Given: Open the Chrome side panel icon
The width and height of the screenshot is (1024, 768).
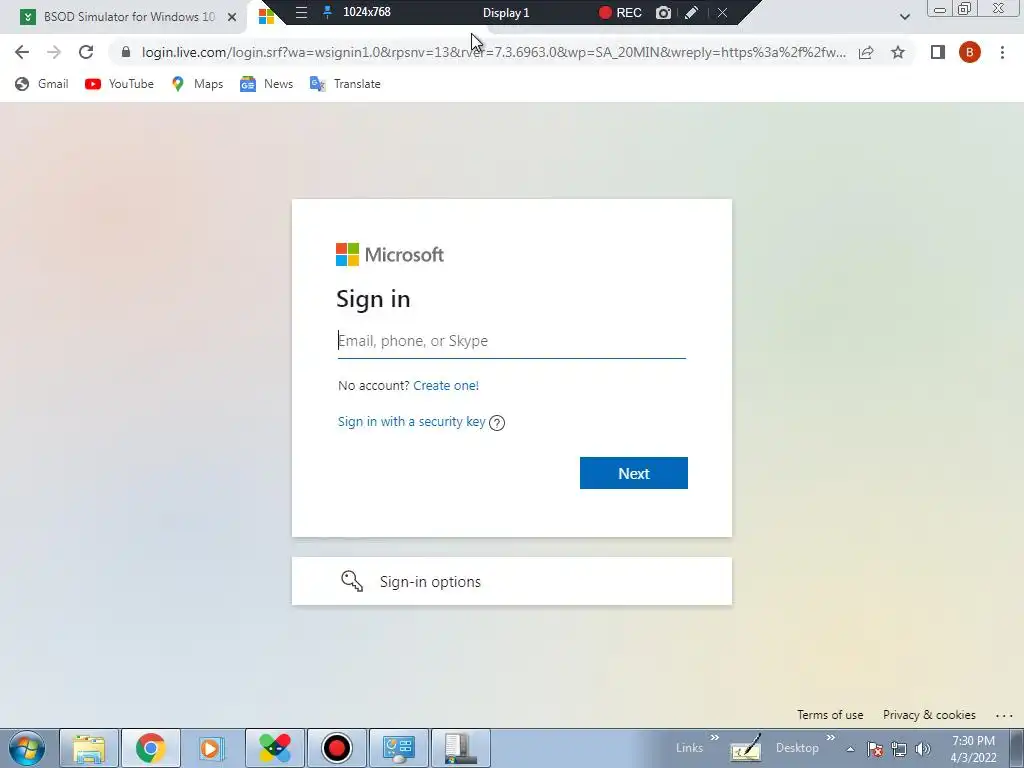Looking at the screenshot, I should (x=938, y=52).
